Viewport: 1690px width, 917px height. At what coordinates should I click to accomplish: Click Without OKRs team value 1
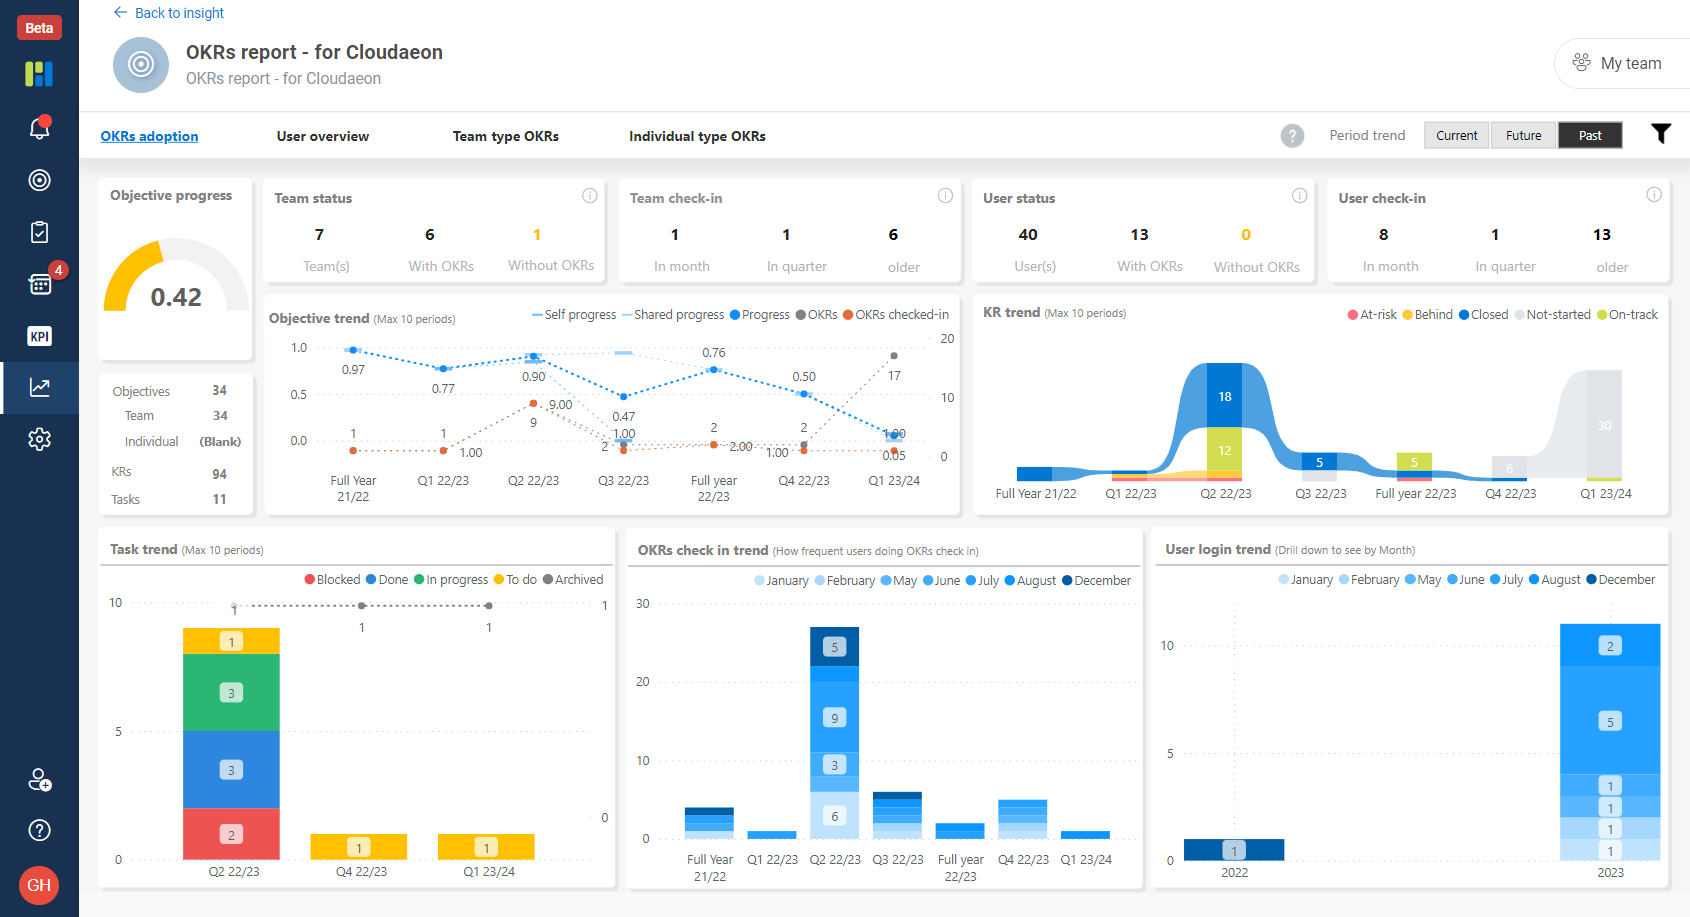point(537,235)
